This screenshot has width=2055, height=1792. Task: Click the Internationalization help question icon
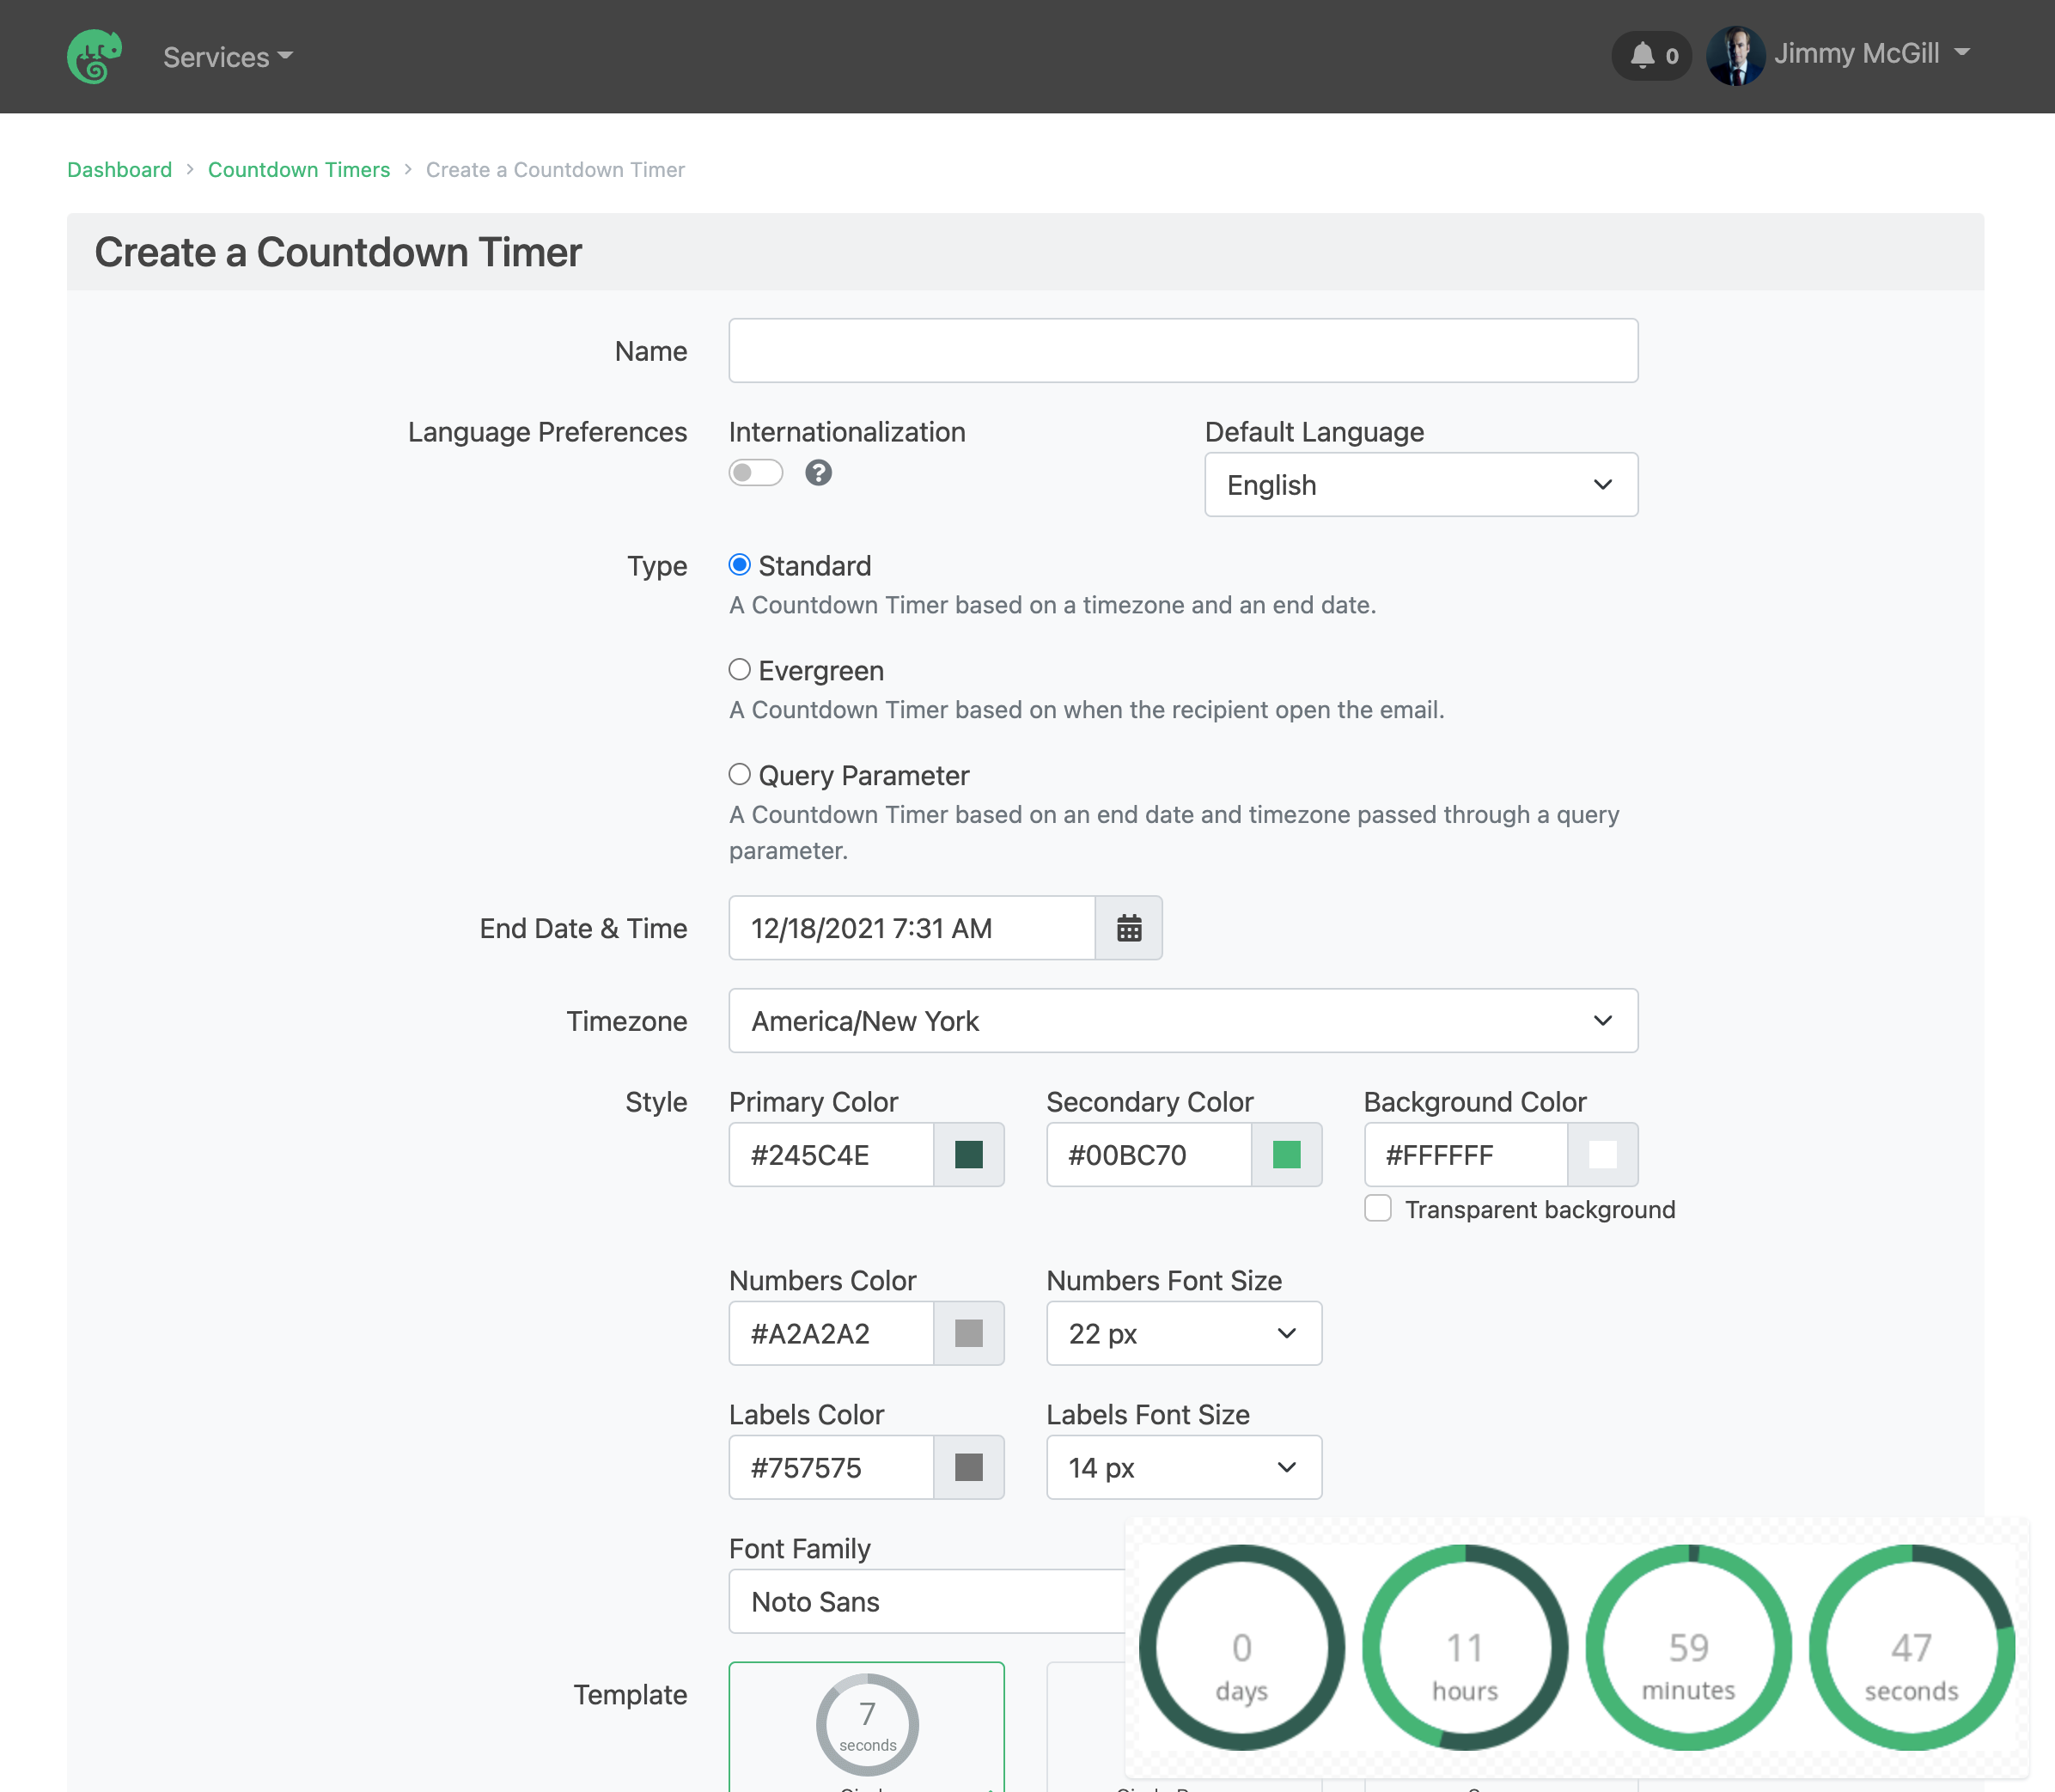click(818, 473)
